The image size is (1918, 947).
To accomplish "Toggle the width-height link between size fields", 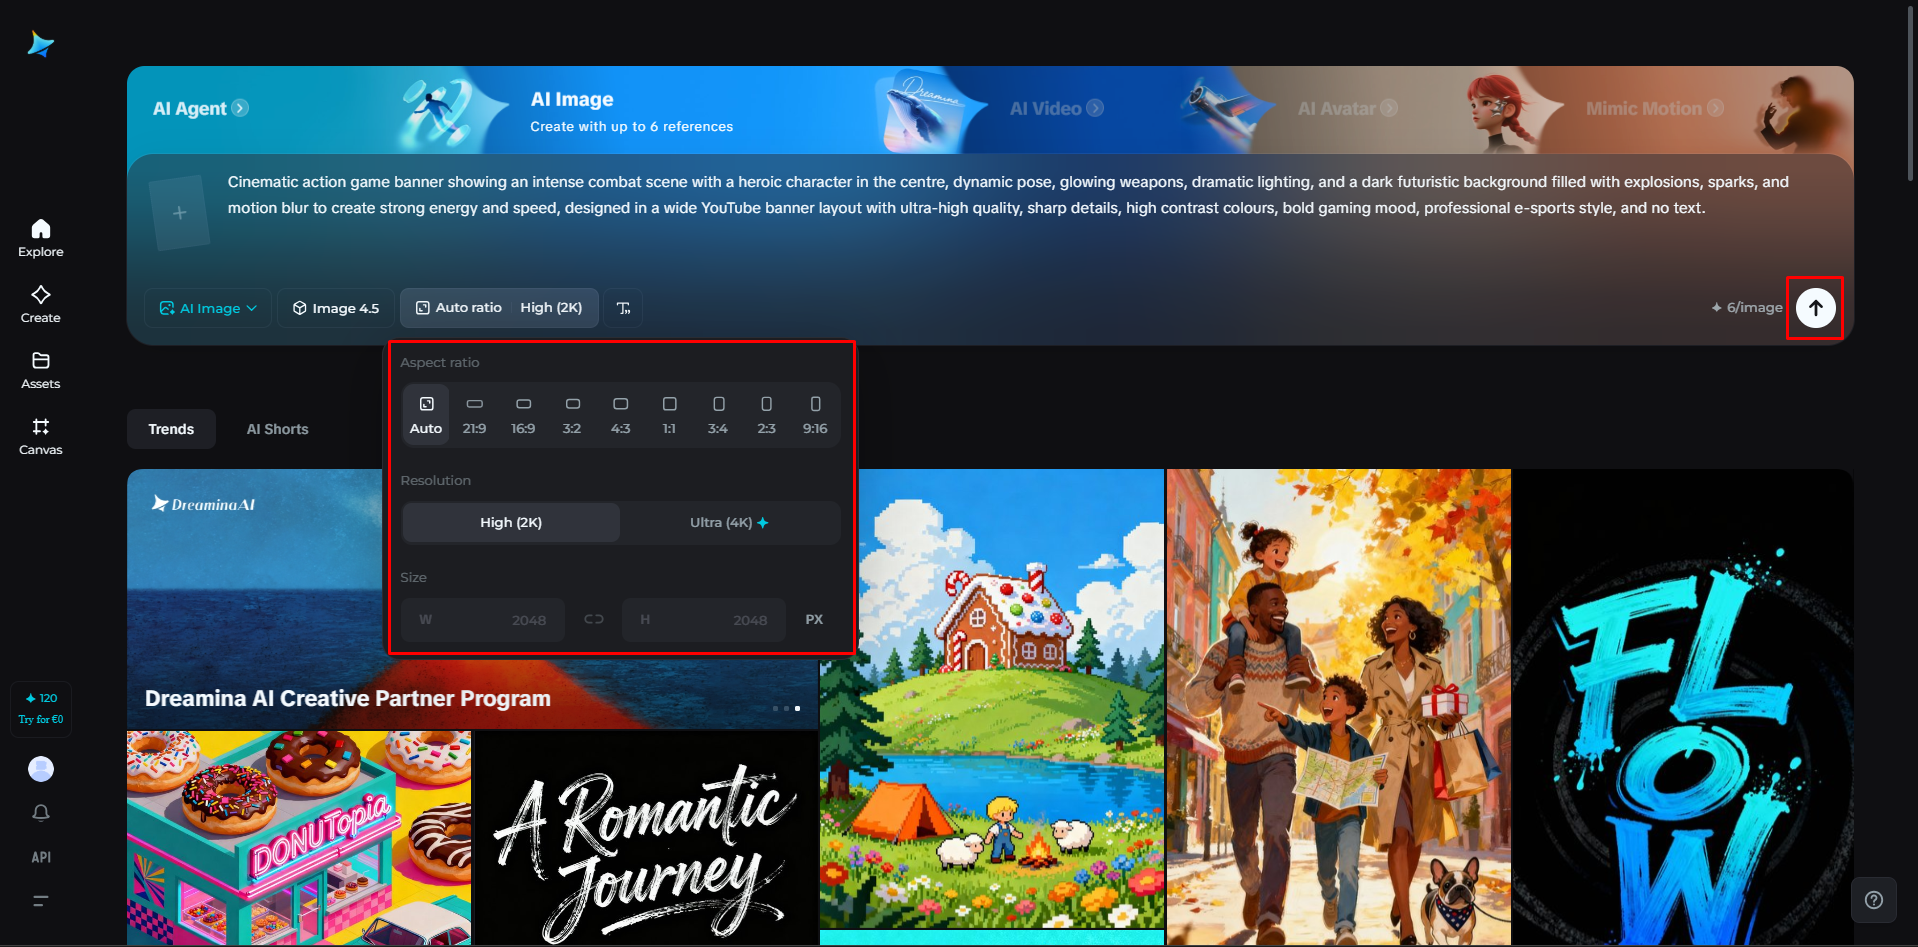I will (x=593, y=619).
